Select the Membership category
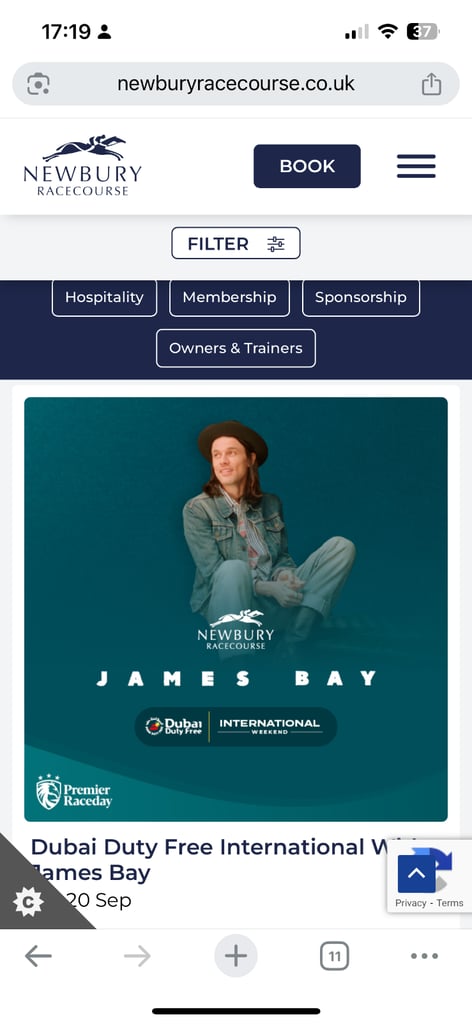 [229, 297]
